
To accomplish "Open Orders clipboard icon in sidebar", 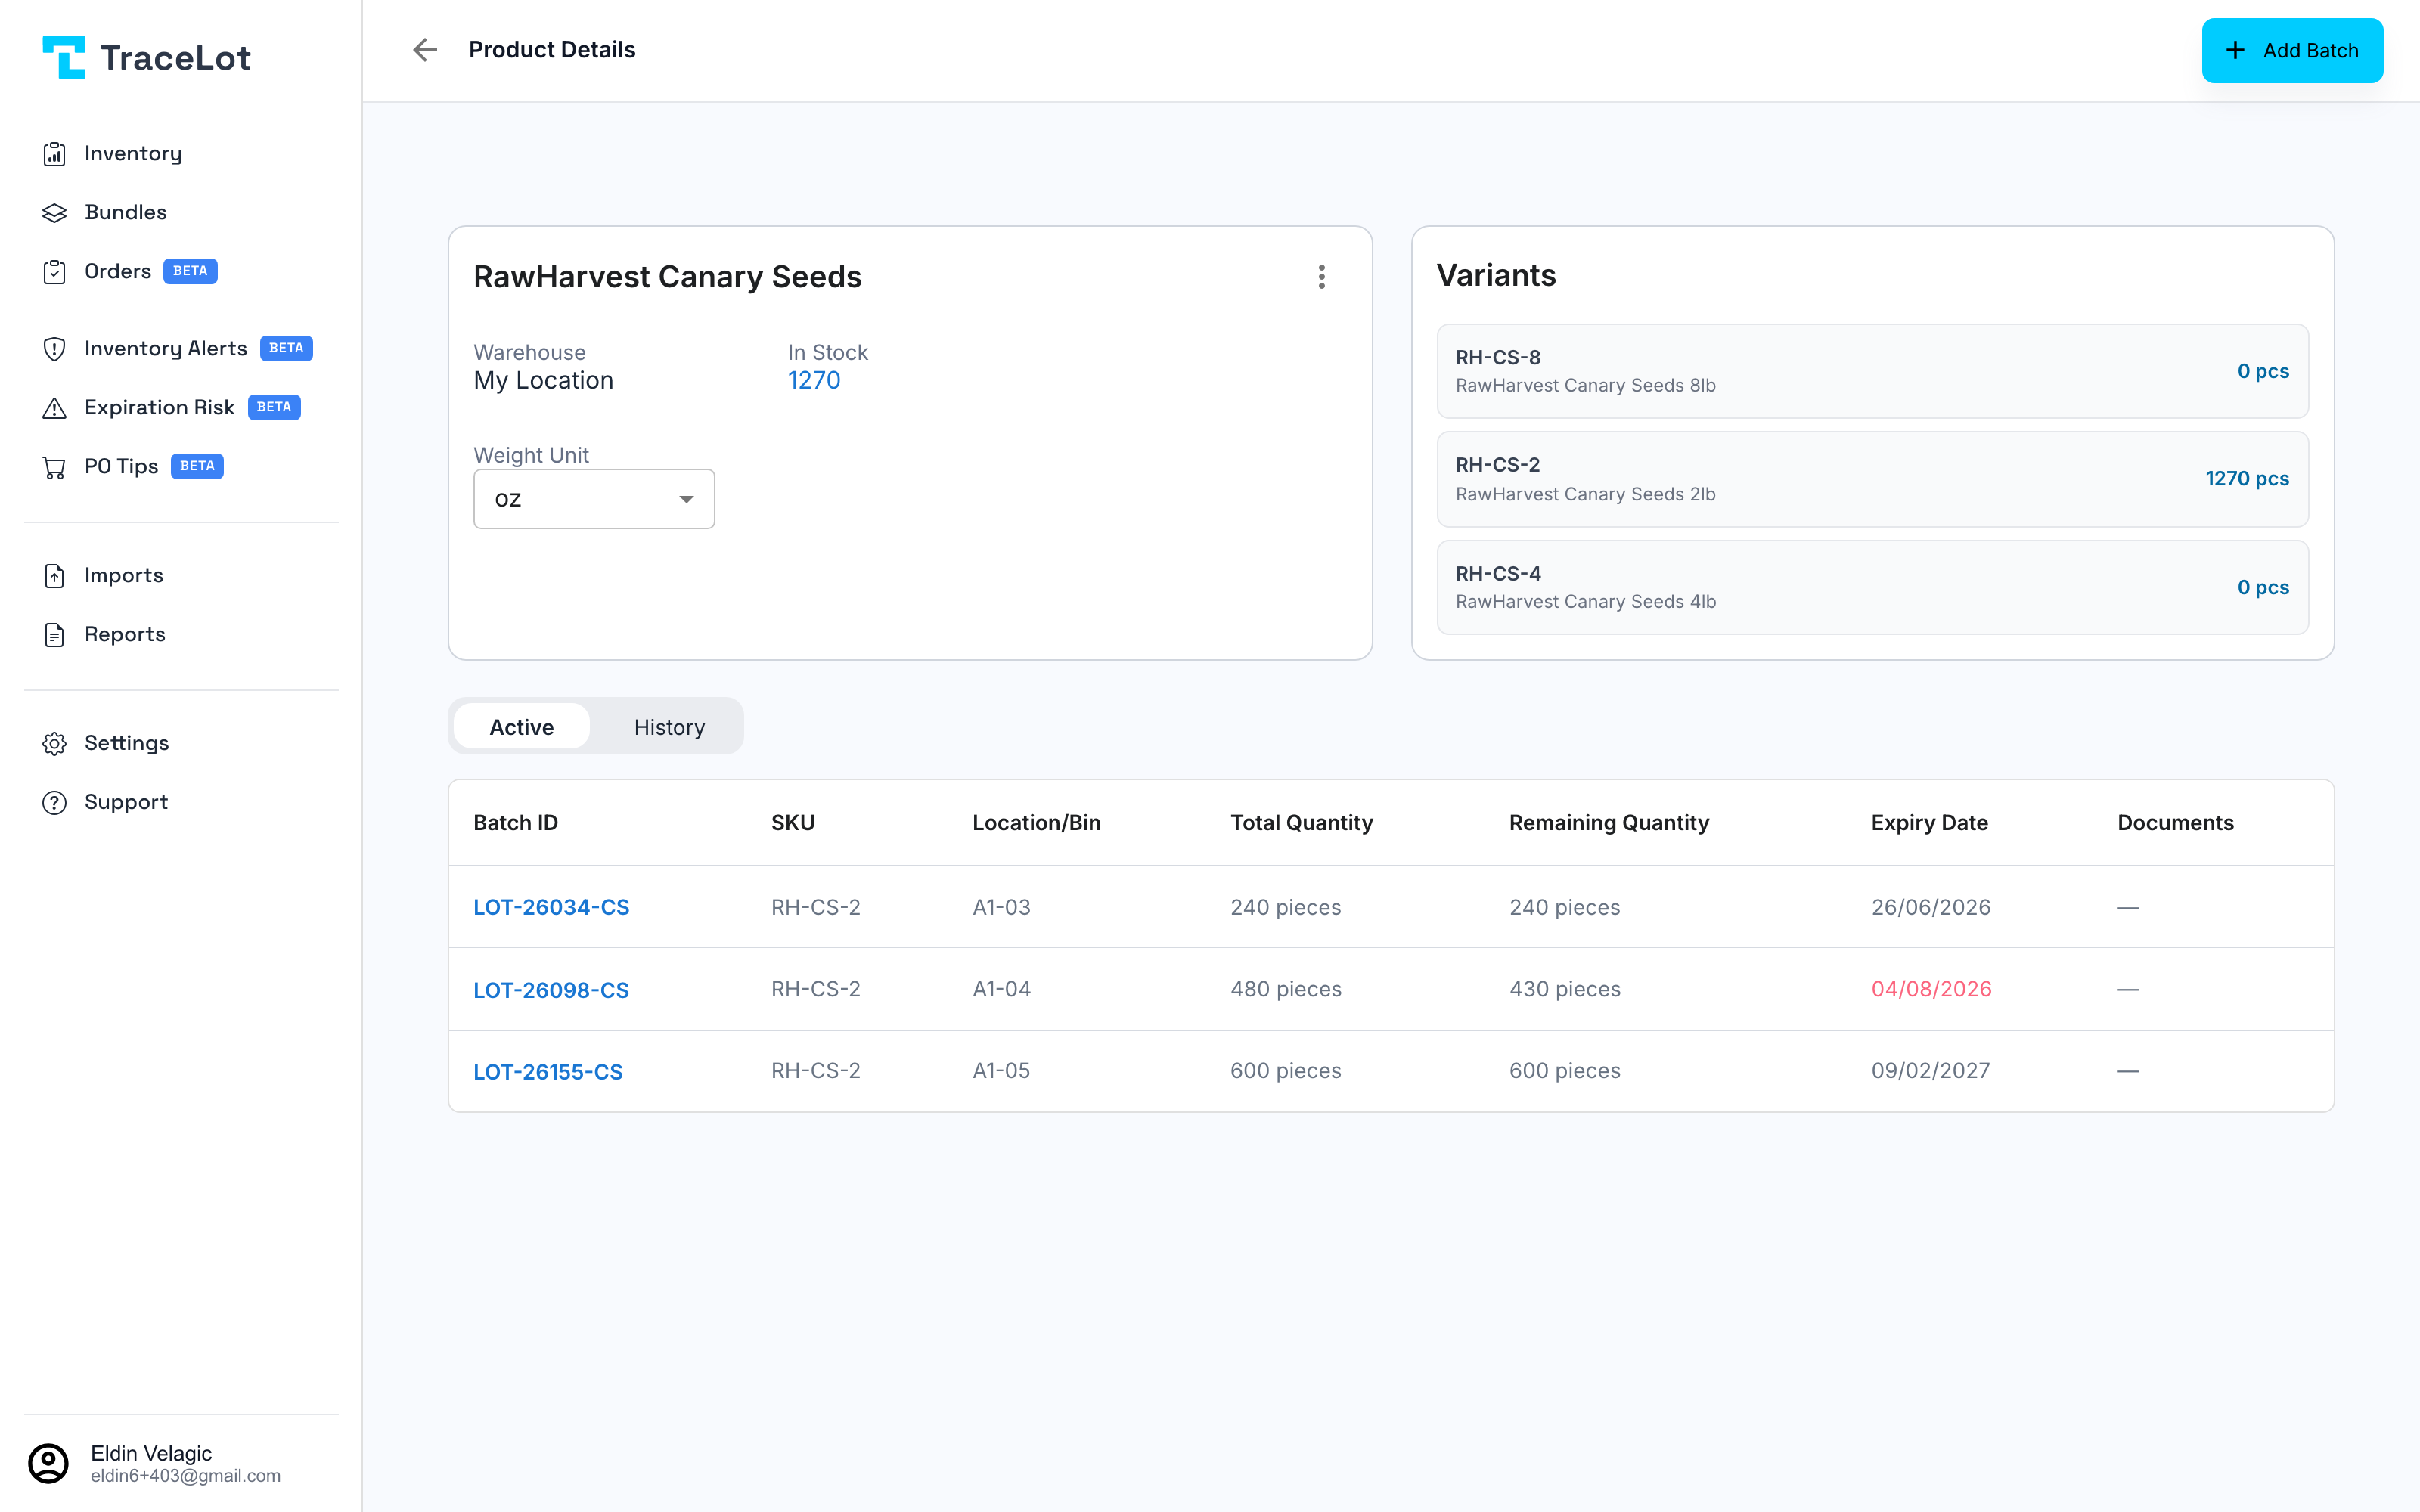I will pyautogui.click(x=54, y=272).
